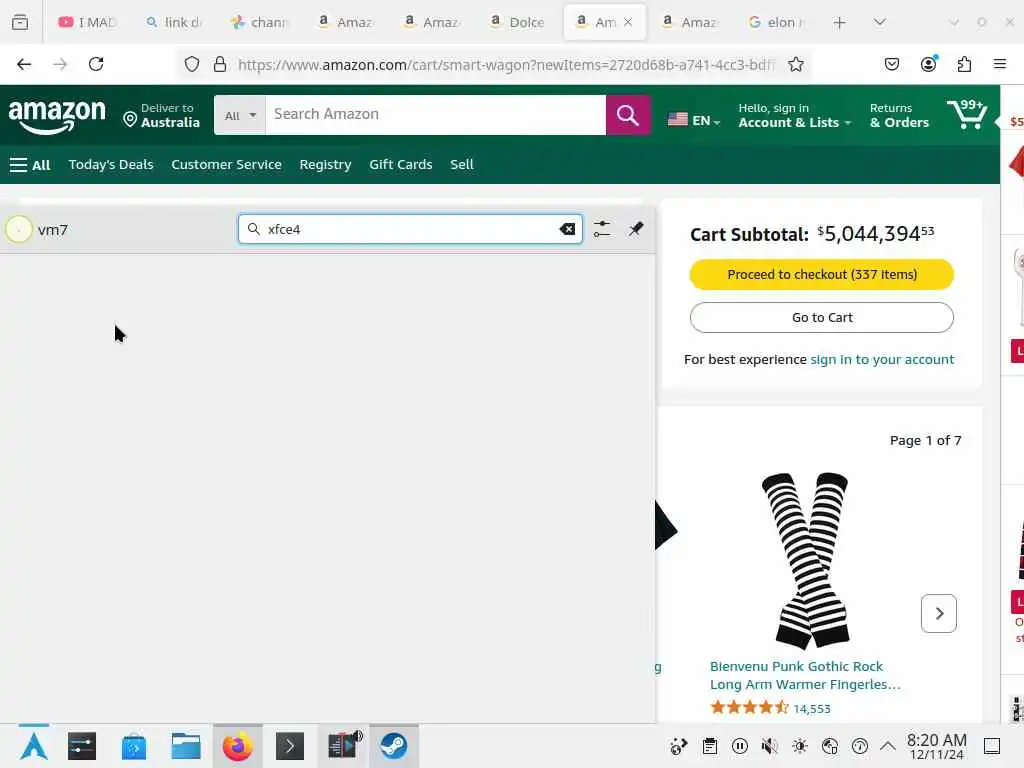Go back to the previous page
The width and height of the screenshot is (1024, 768).
coord(24,64)
